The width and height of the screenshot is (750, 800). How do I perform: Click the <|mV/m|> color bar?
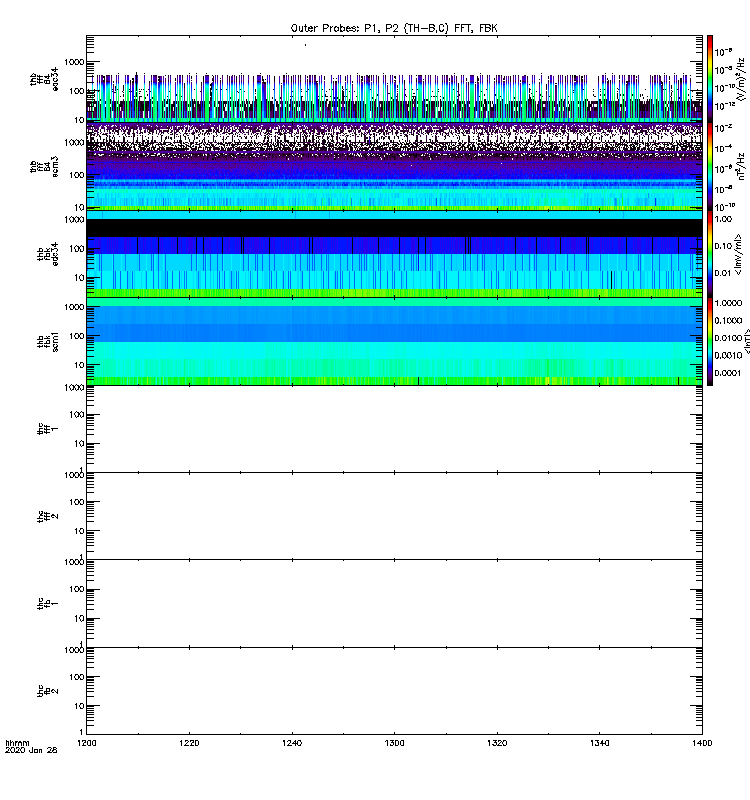tap(710, 254)
